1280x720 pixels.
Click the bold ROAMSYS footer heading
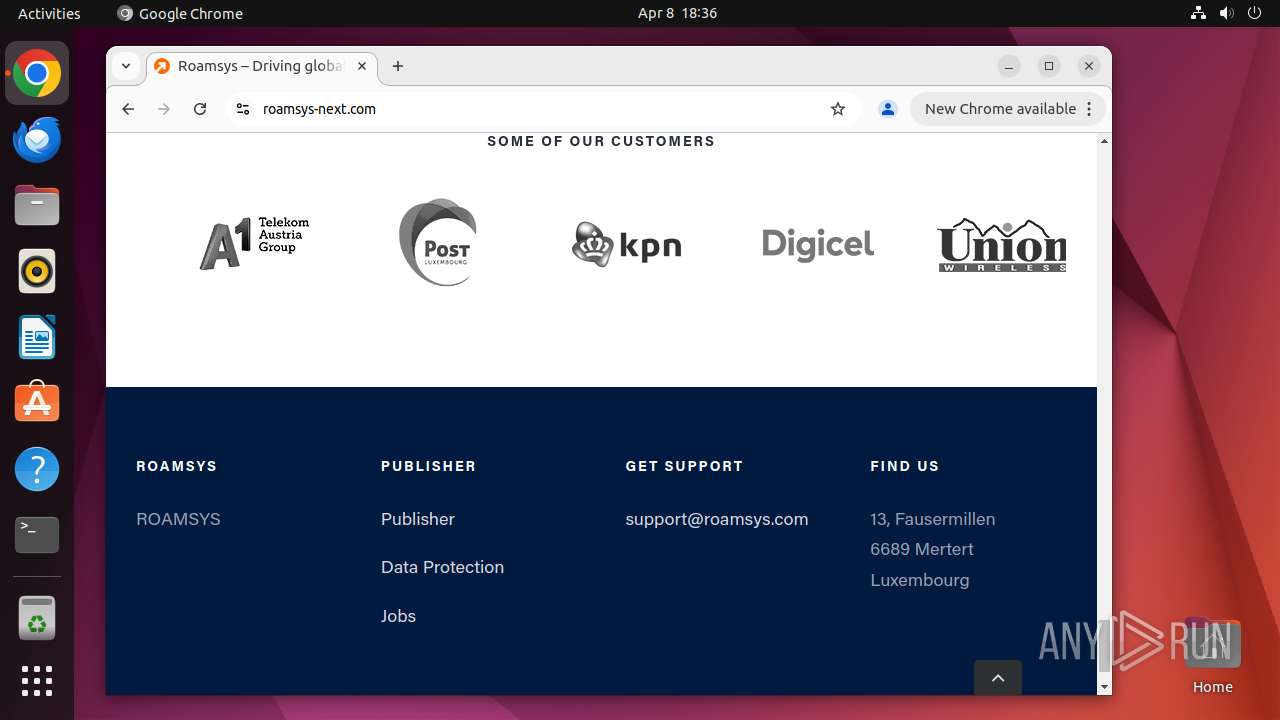point(176,466)
